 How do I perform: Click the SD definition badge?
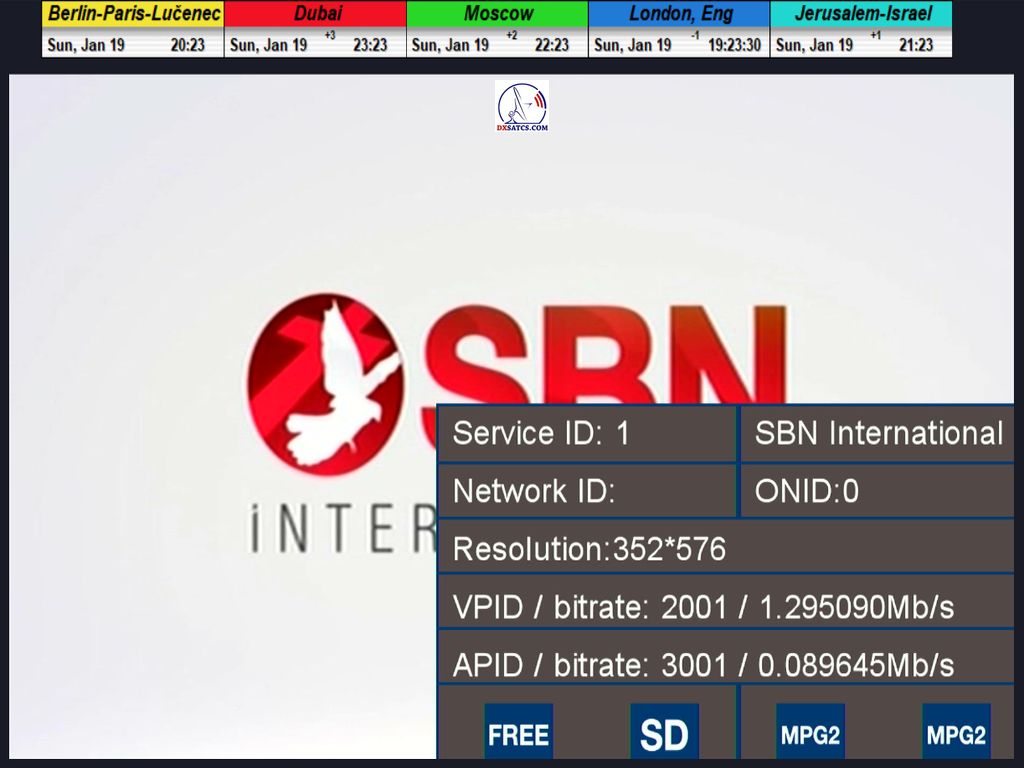click(664, 735)
